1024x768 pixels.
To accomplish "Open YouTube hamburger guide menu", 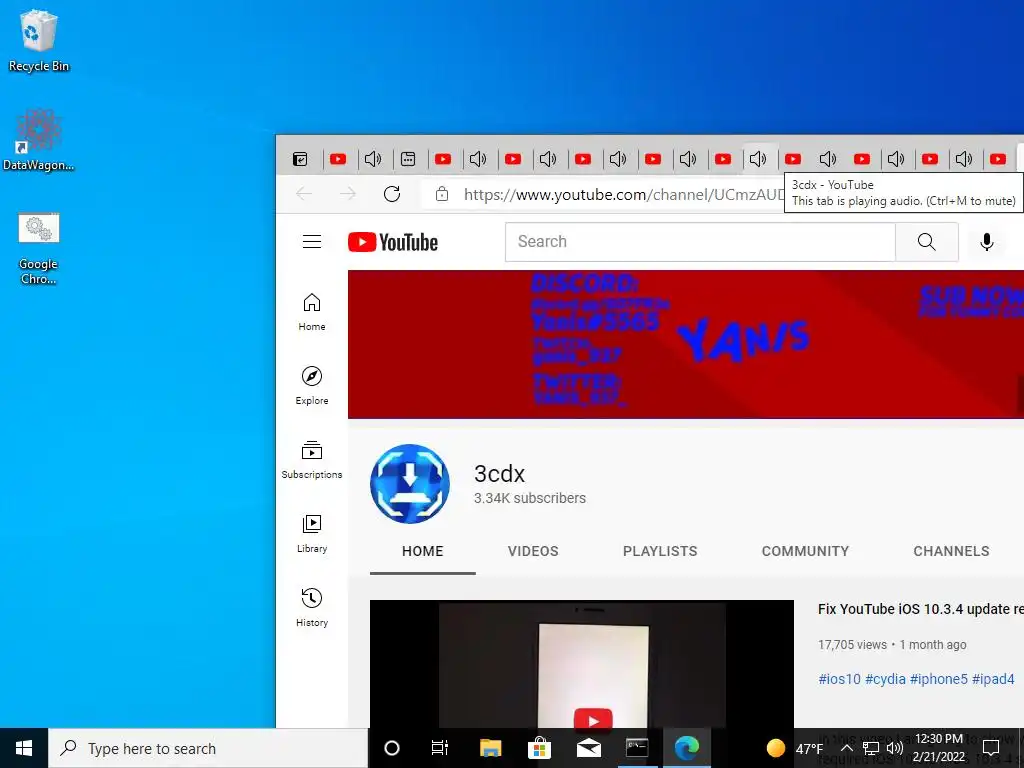I will tap(312, 242).
